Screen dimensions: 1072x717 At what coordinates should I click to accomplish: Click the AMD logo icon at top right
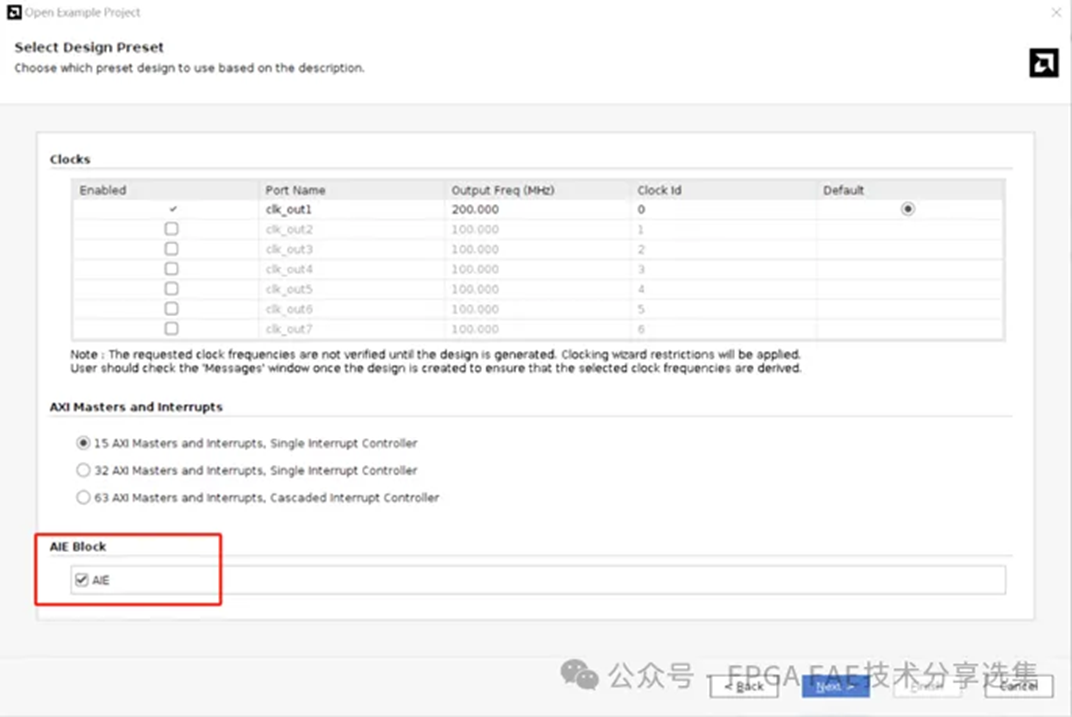[x=1043, y=63]
